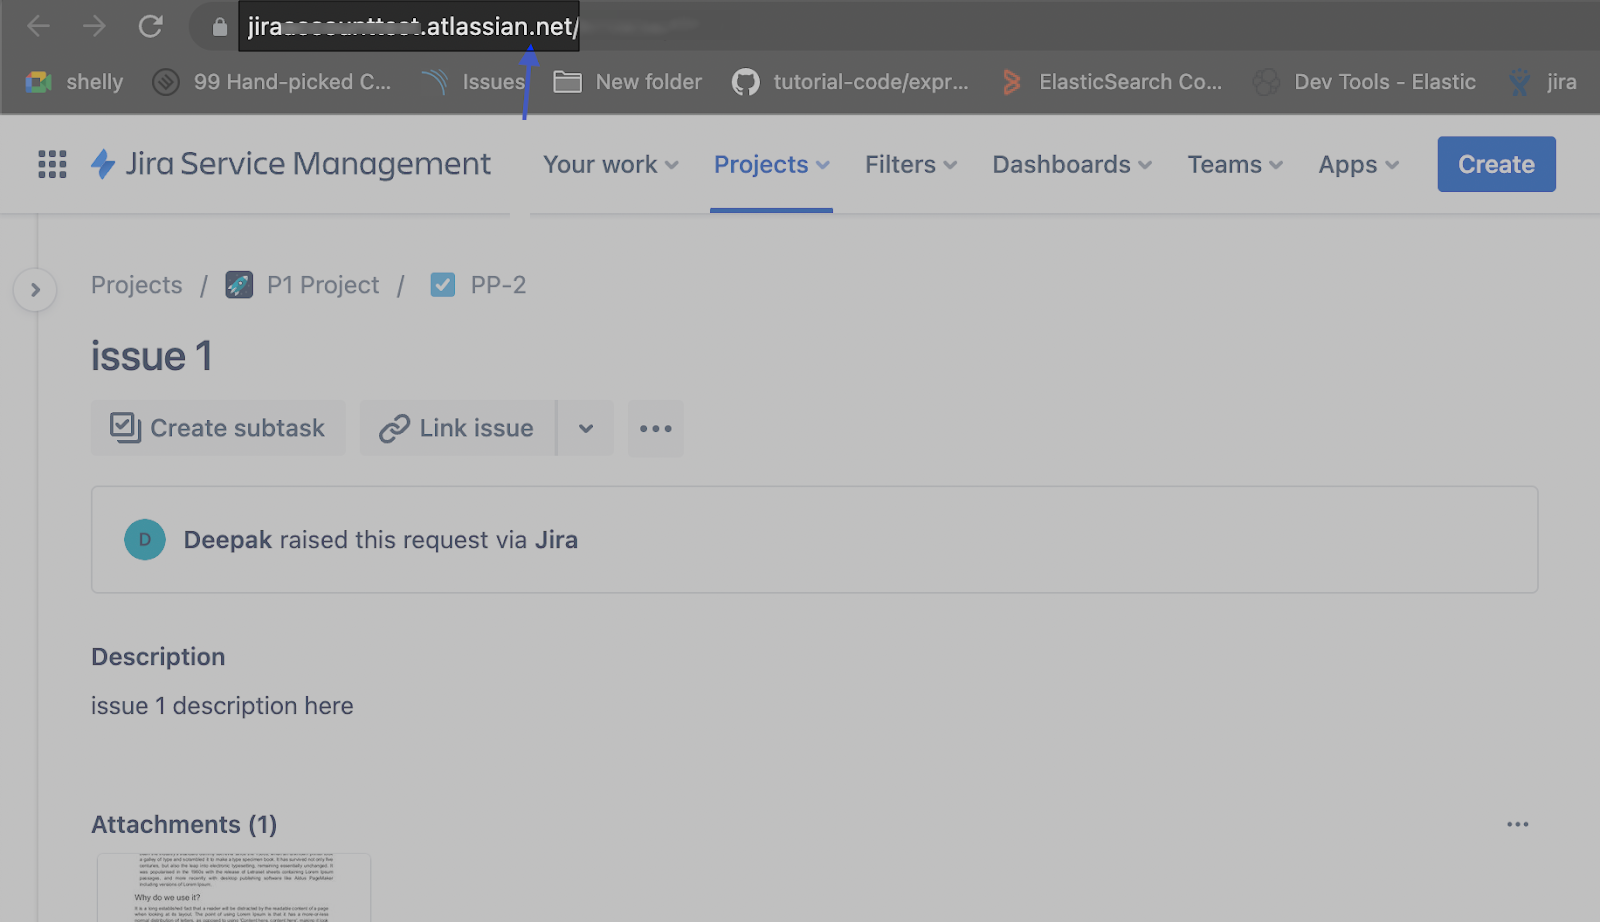1600x922 pixels.
Task: Open the Filters dropdown menu
Action: tap(910, 165)
